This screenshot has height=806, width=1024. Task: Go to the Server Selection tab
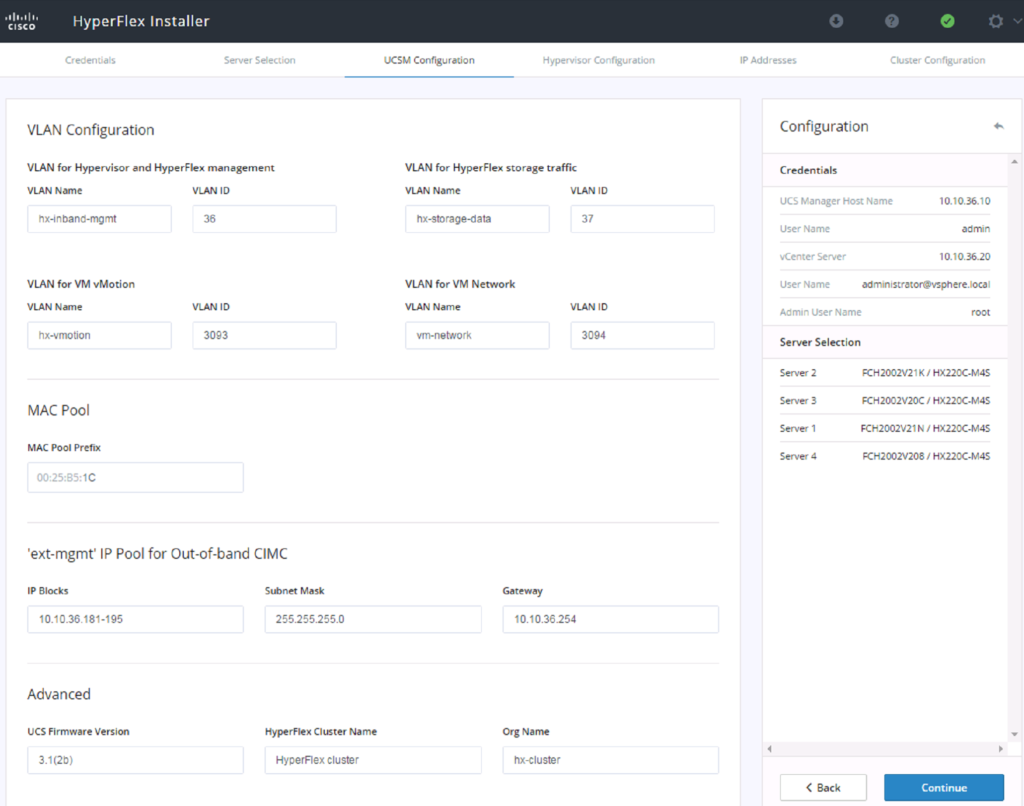259,60
